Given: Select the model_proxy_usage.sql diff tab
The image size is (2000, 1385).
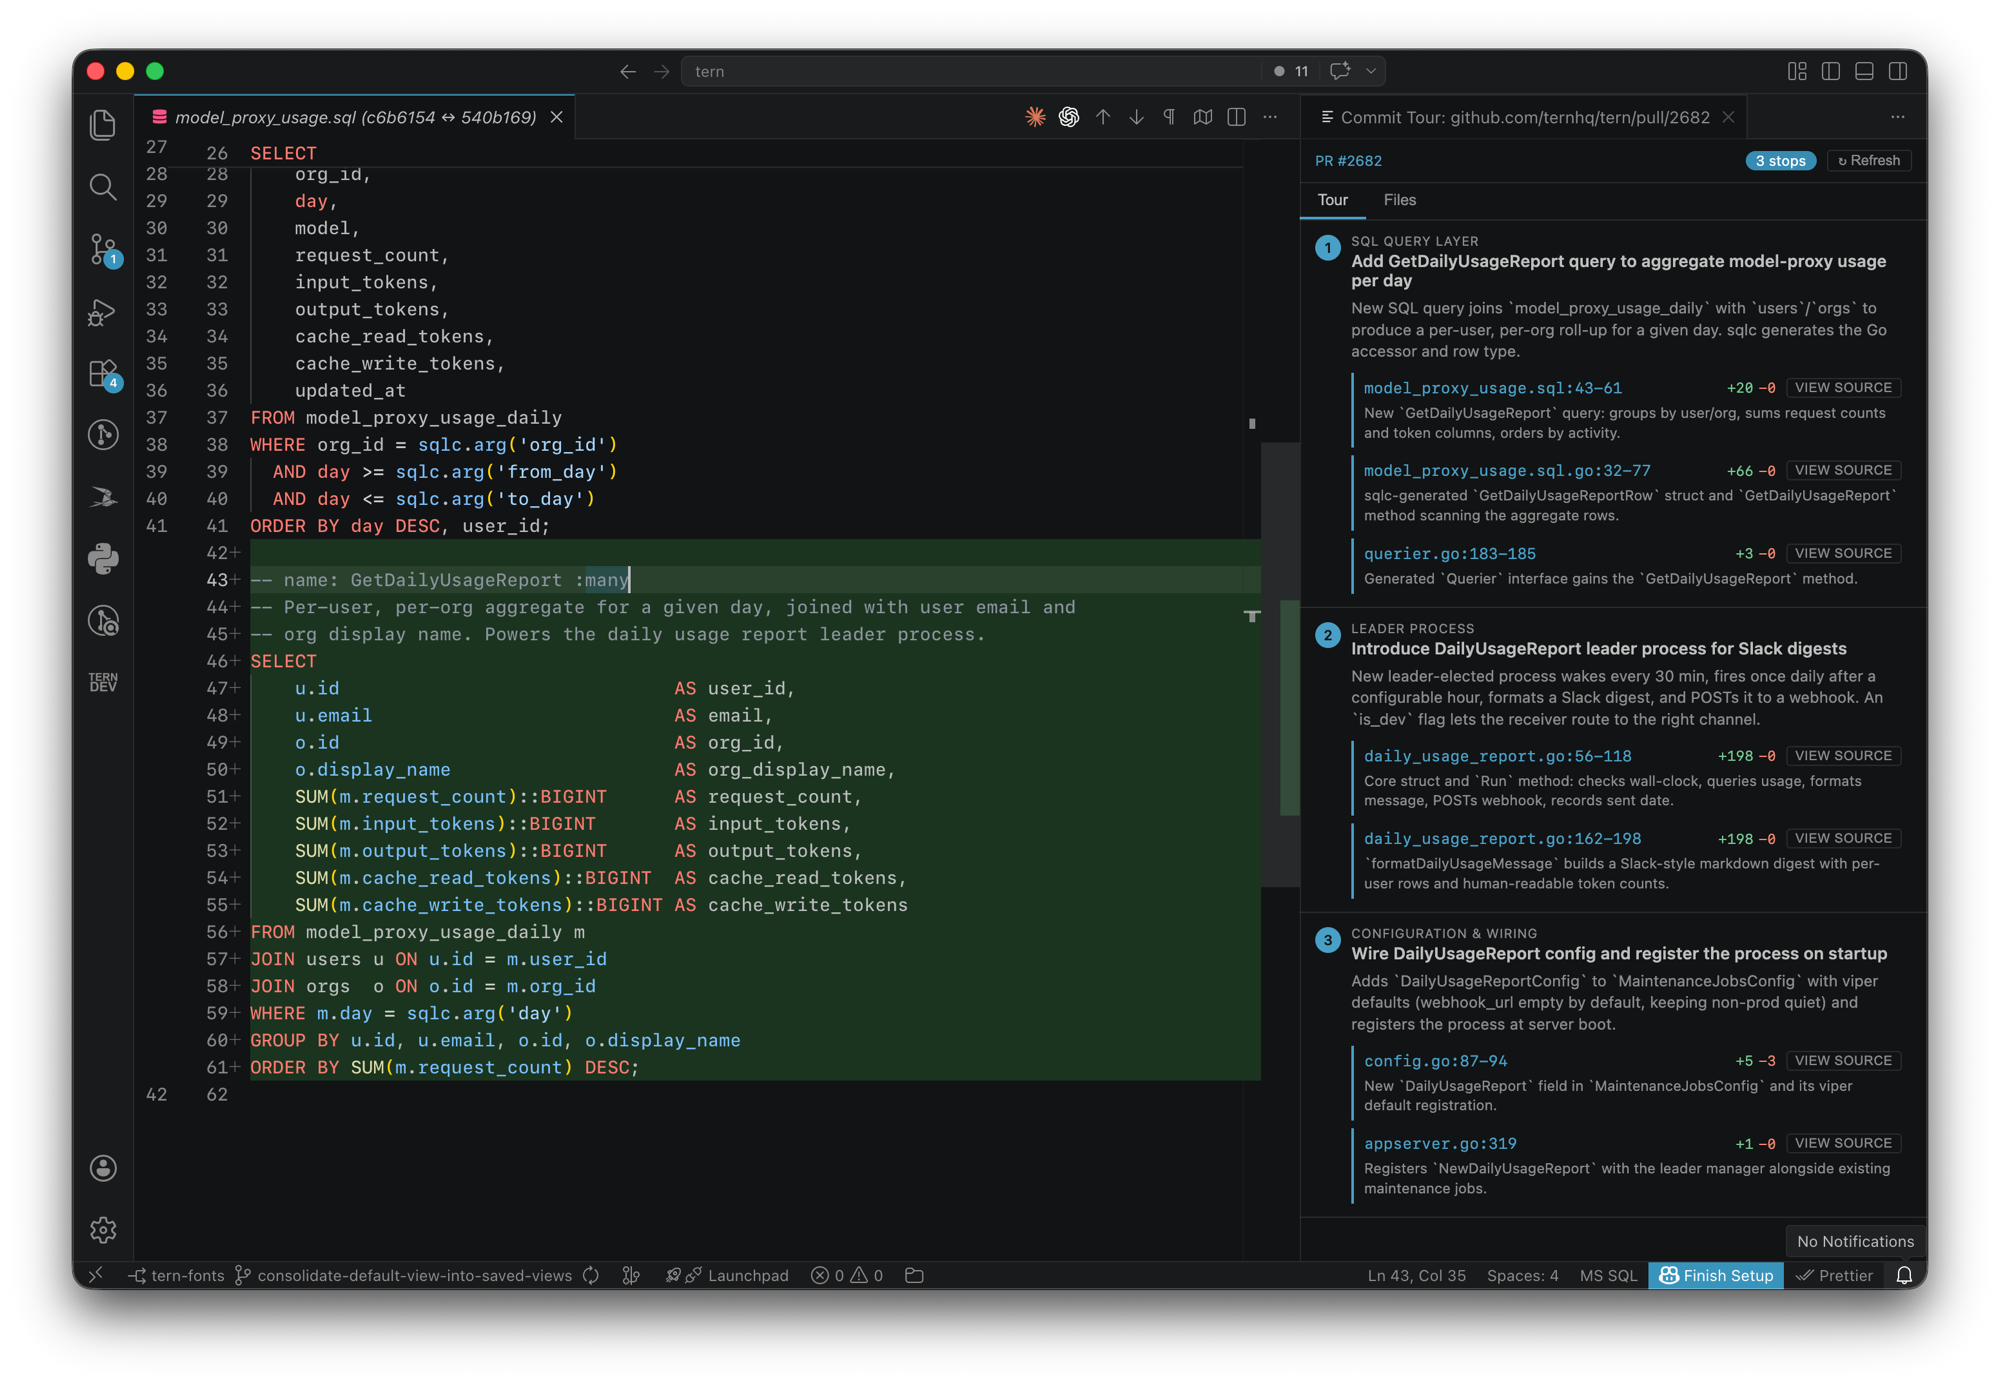Looking at the screenshot, I should (355, 117).
